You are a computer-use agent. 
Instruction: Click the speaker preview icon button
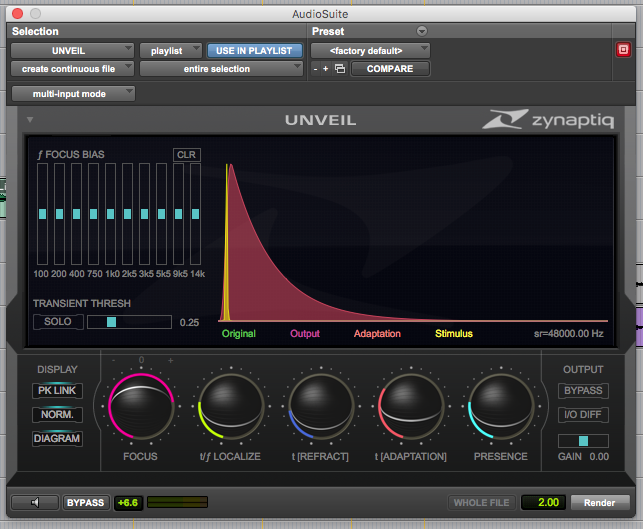pyautogui.click(x=35, y=502)
